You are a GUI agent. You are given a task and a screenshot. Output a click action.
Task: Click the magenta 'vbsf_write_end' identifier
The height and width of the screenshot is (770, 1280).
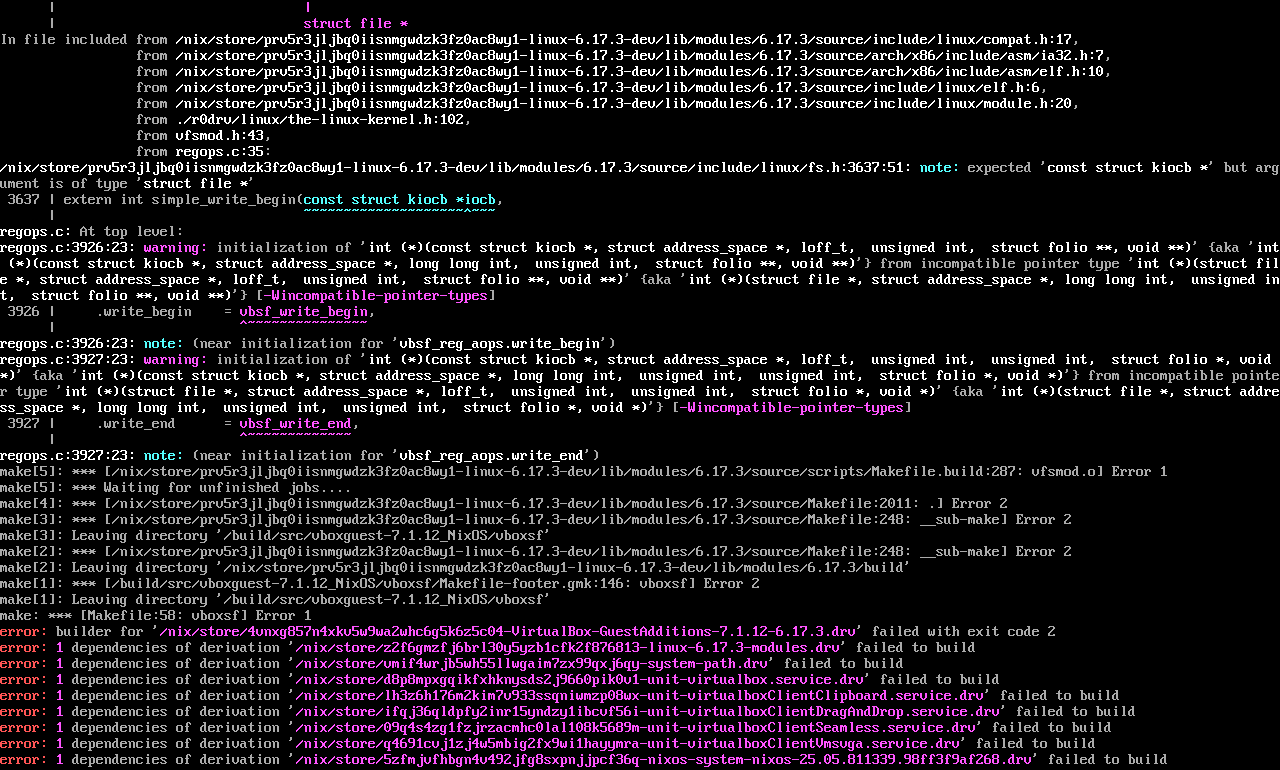click(295, 423)
